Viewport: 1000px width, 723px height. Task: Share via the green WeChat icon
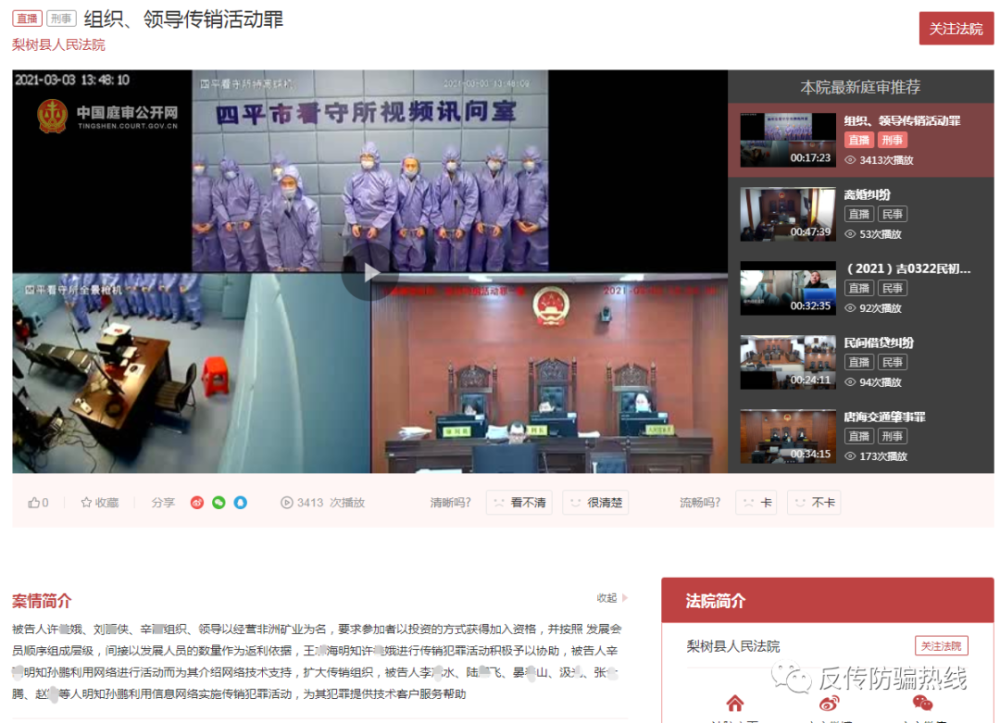tap(218, 502)
